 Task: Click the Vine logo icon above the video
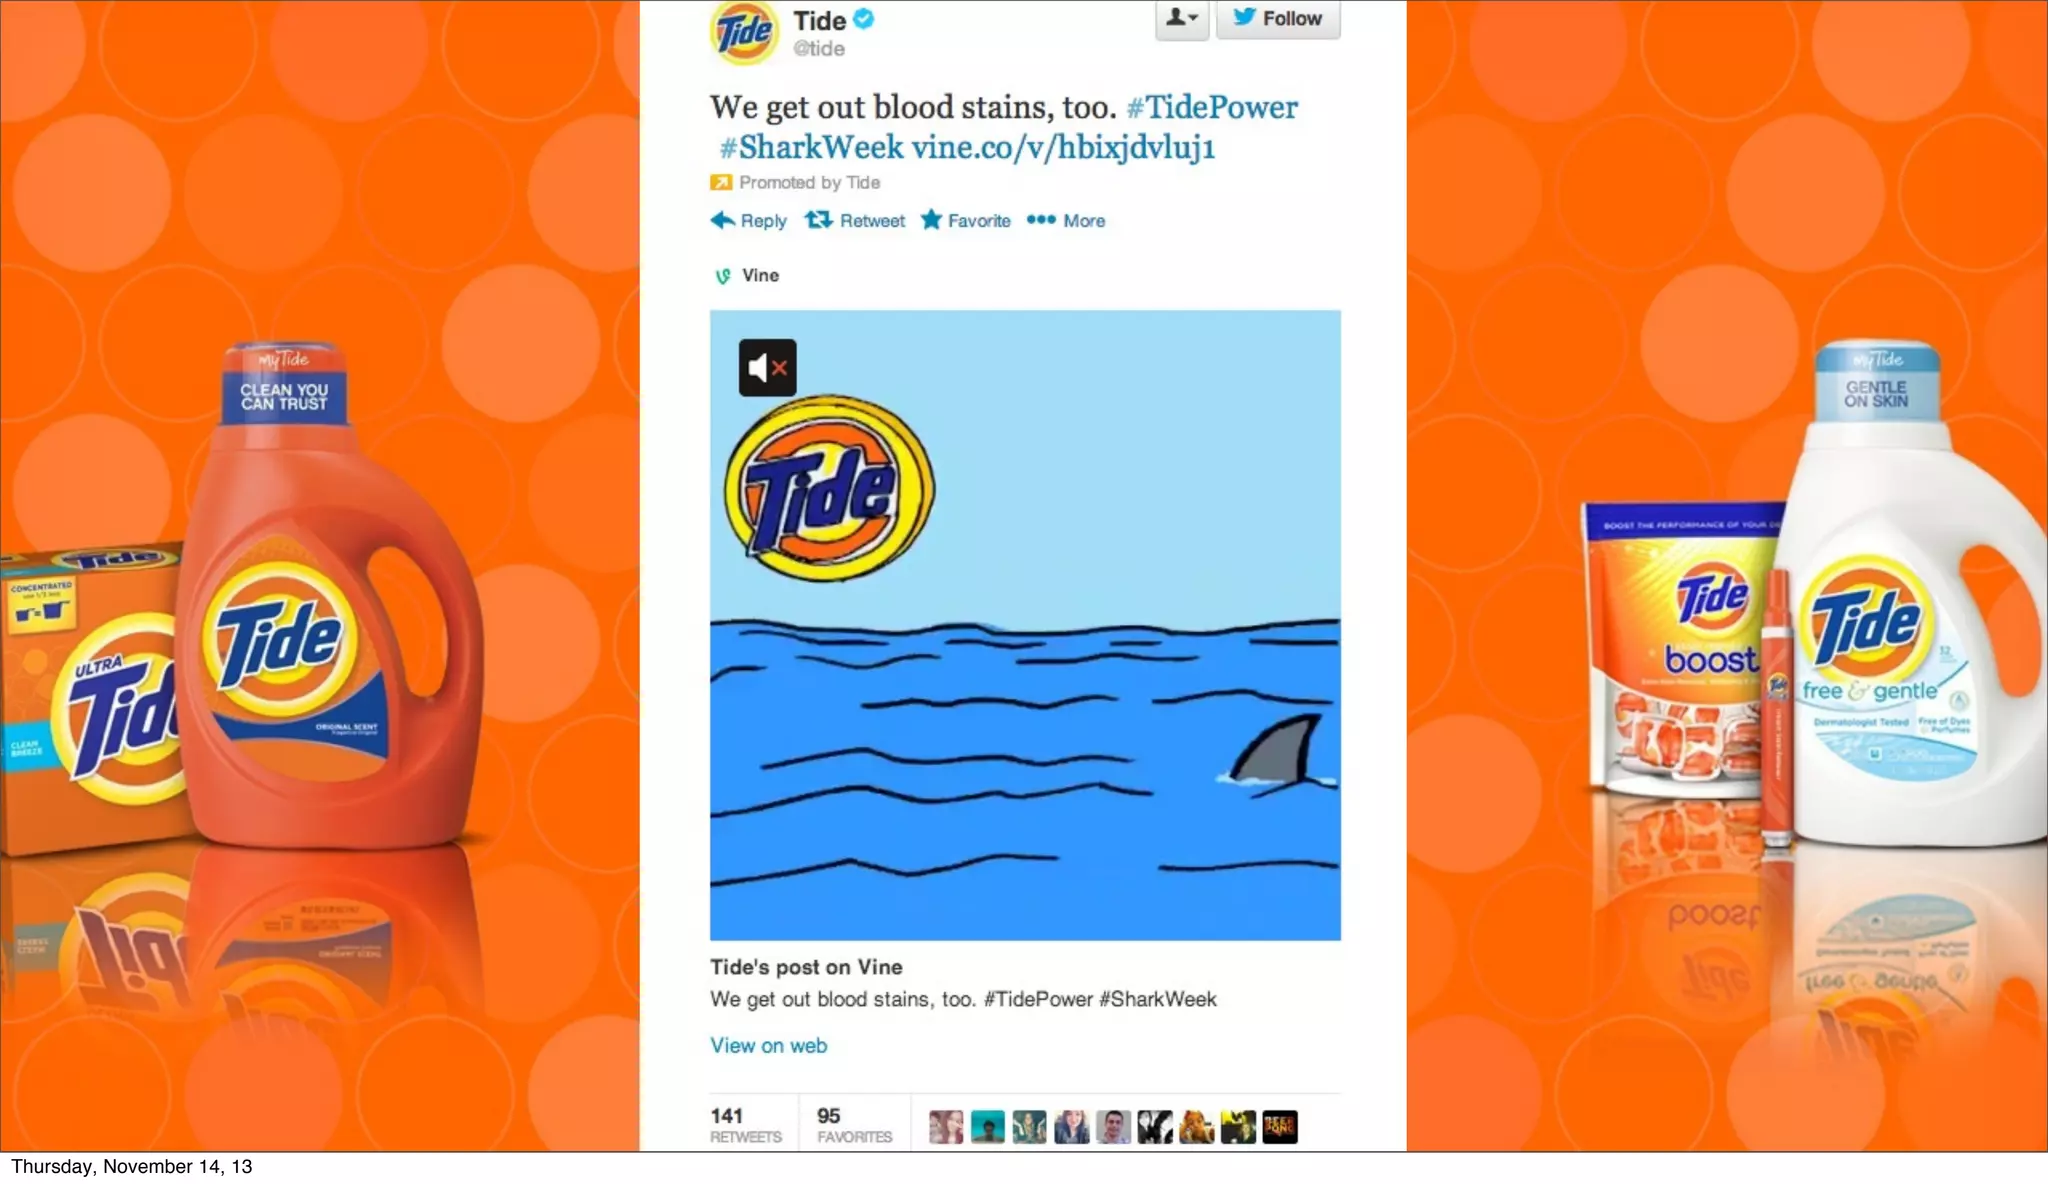pos(723,276)
